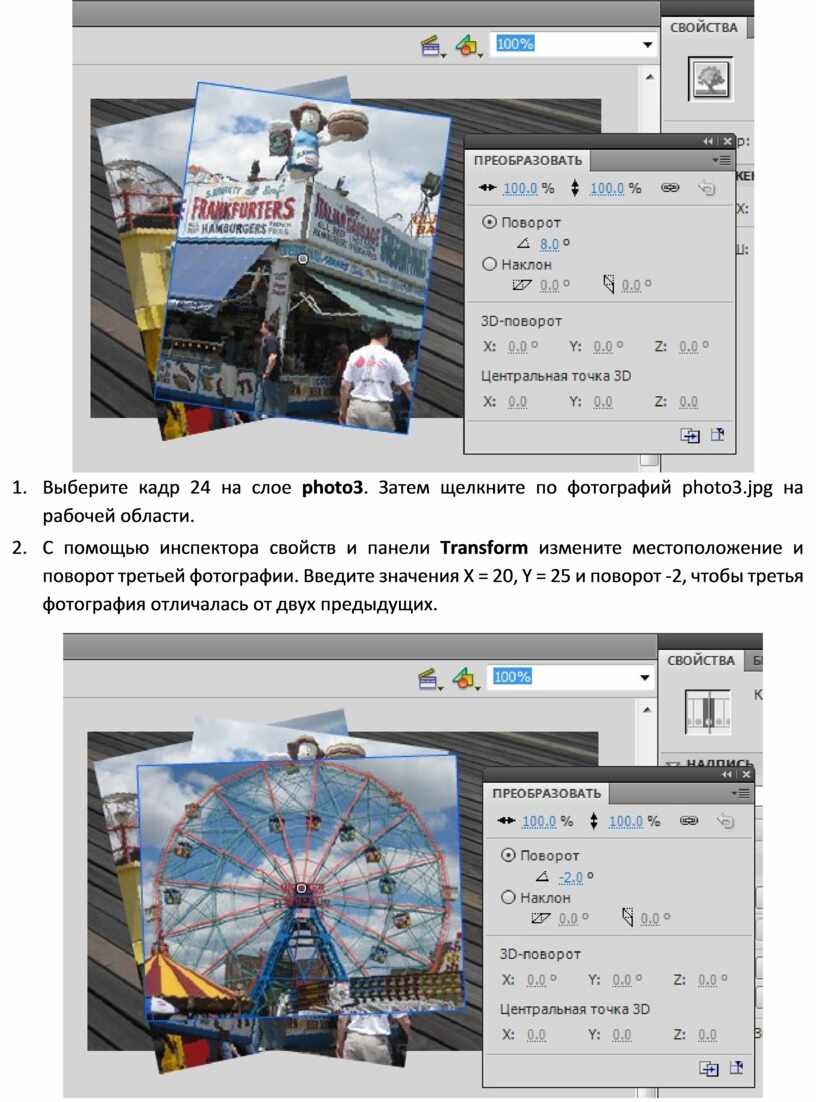Click duplicate-and-transform icon in panel with 8.0° rotation
Viewport: 816px width, 1102px height.
point(689,436)
